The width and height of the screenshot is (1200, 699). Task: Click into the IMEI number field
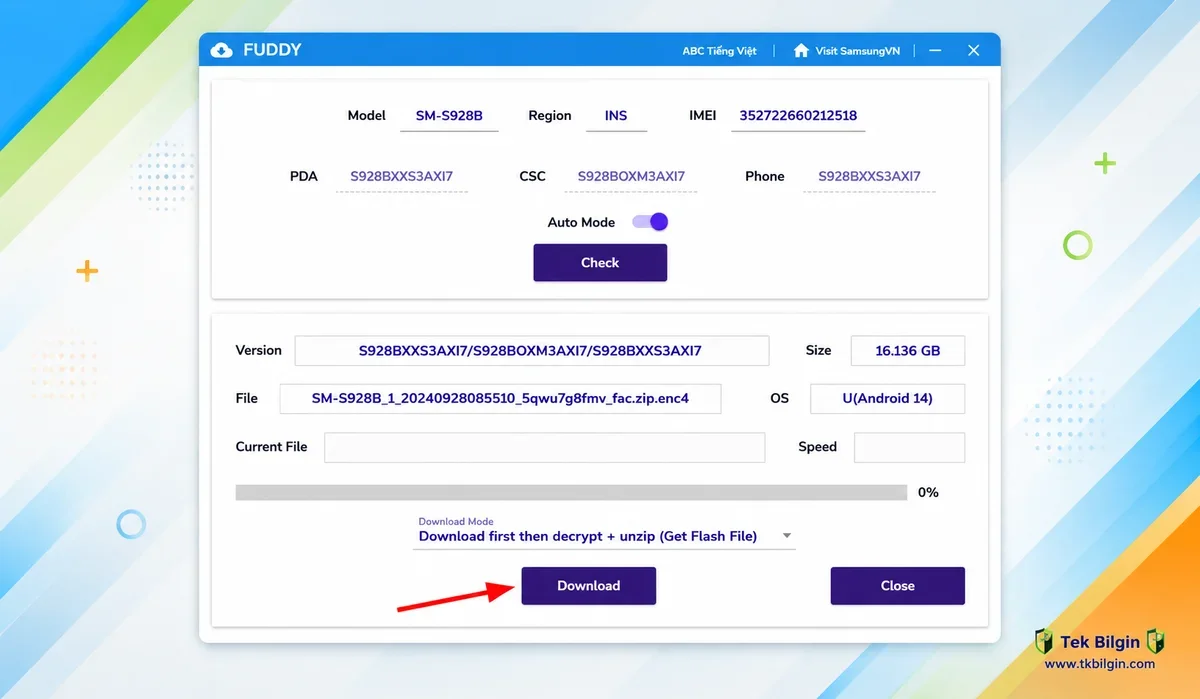pyautogui.click(x=798, y=116)
